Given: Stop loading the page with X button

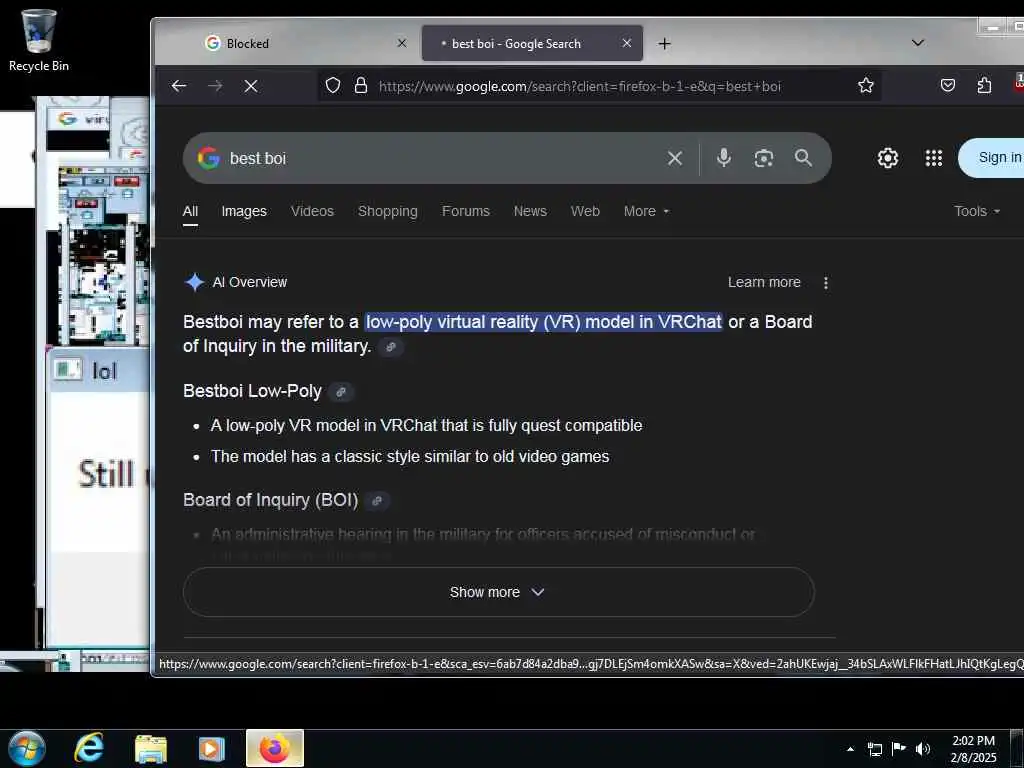Looking at the screenshot, I should tap(251, 86).
